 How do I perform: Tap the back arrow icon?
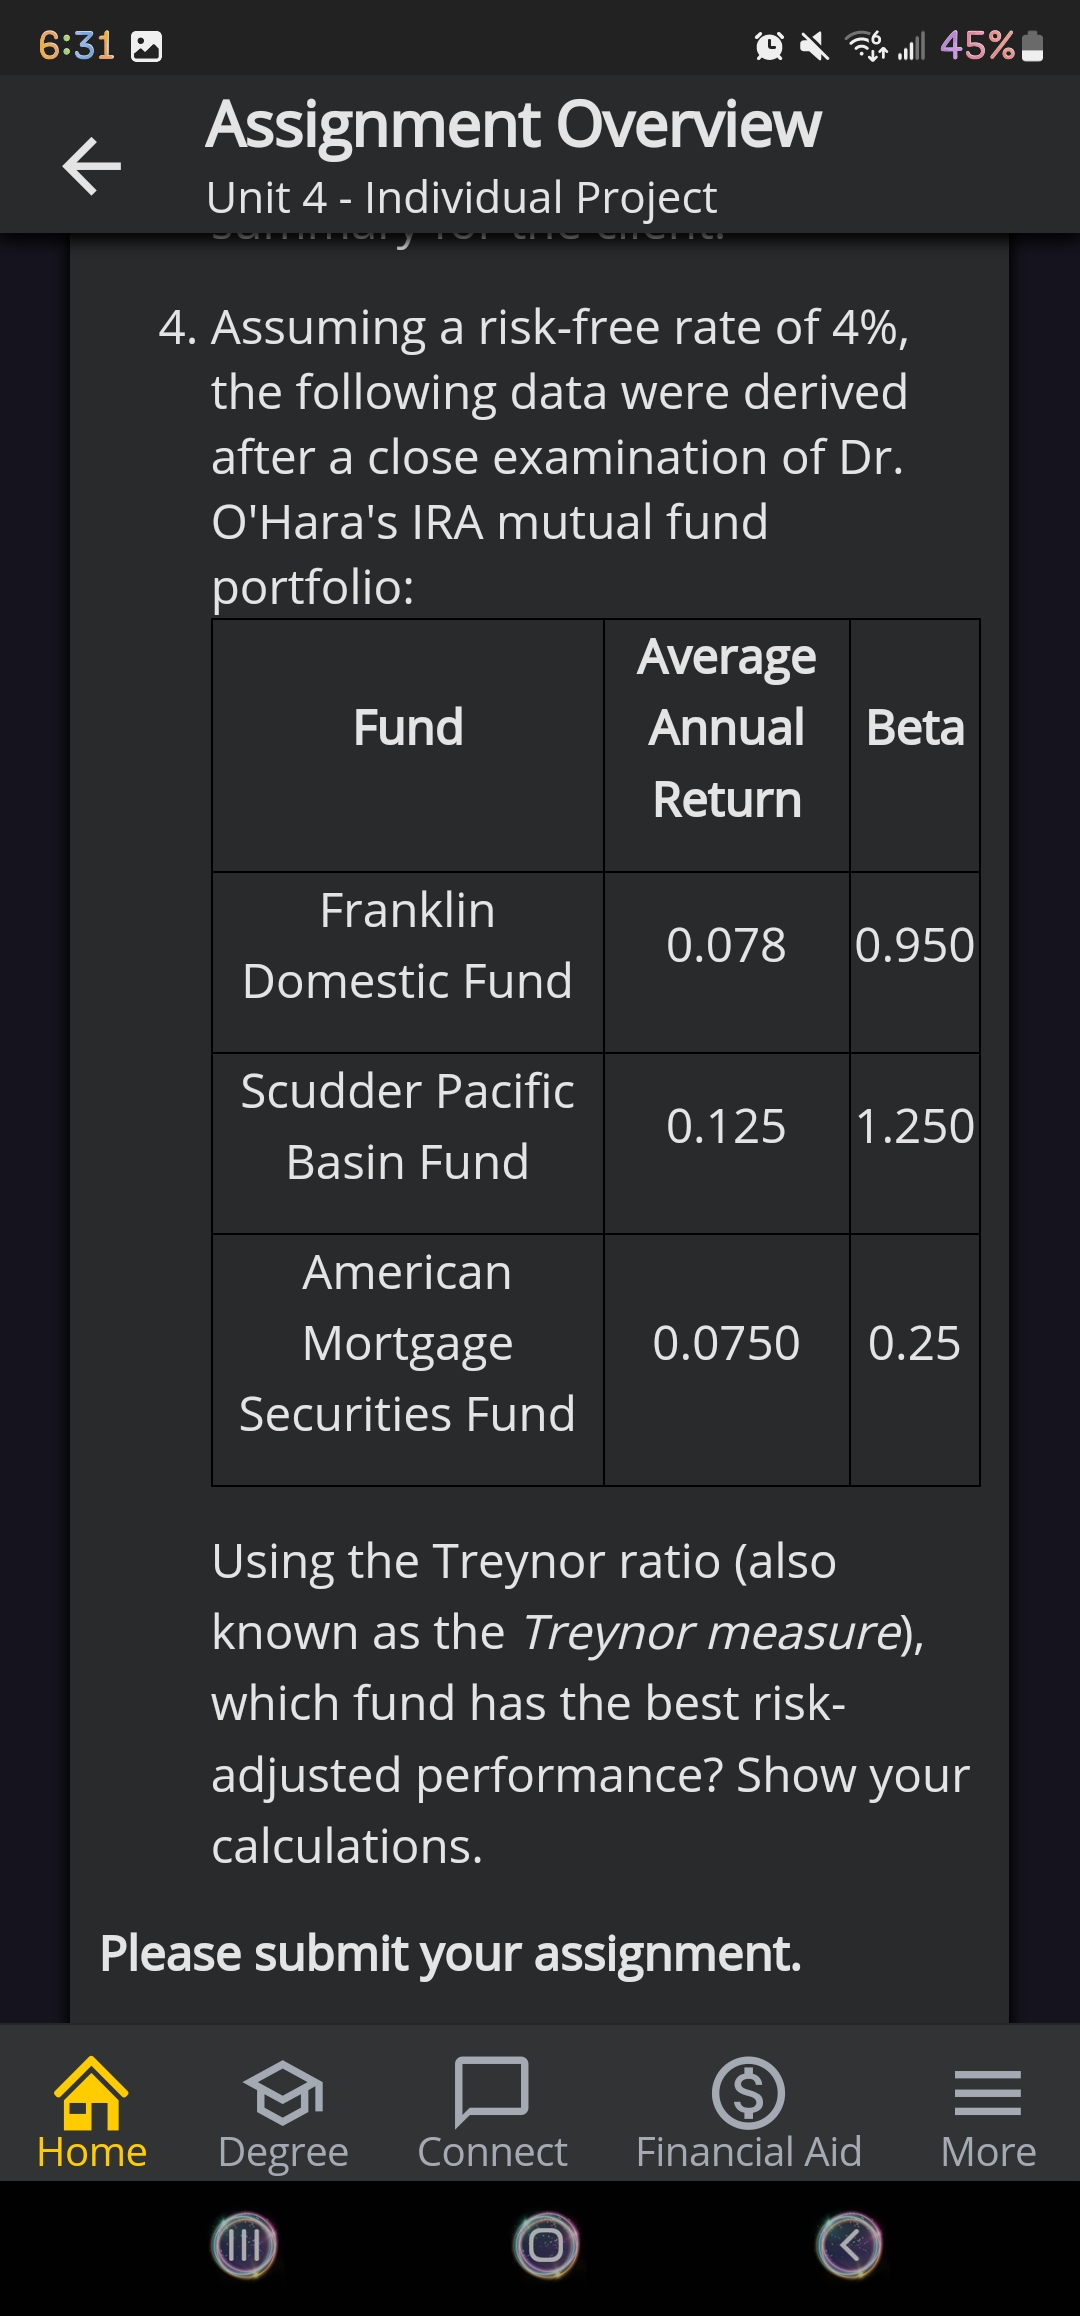pyautogui.click(x=92, y=166)
